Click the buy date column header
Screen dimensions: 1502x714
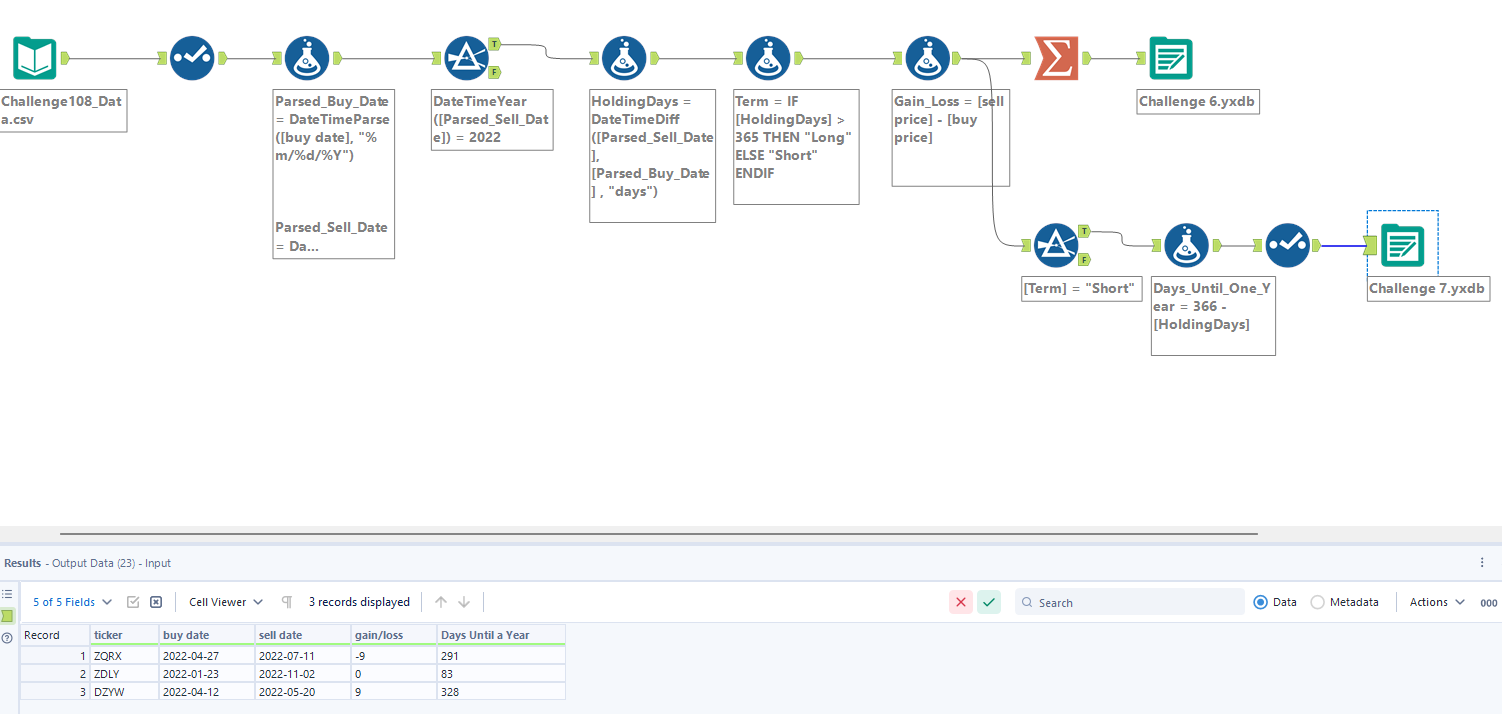[207, 635]
